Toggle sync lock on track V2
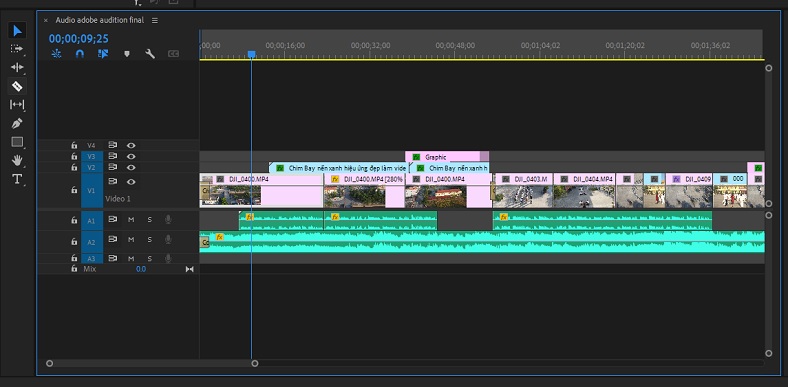This screenshot has width=788, height=387. coord(113,167)
